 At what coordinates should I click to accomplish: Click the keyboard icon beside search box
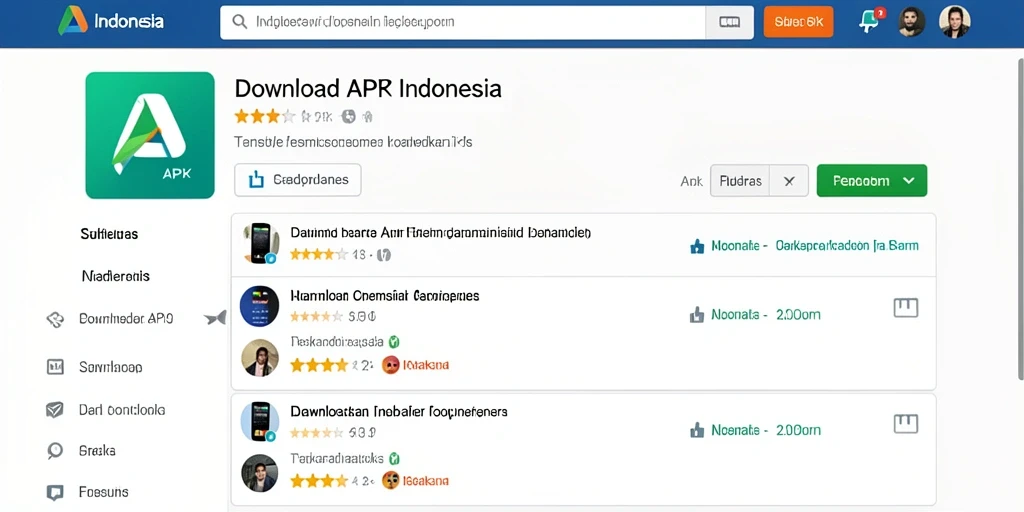pyautogui.click(x=729, y=22)
